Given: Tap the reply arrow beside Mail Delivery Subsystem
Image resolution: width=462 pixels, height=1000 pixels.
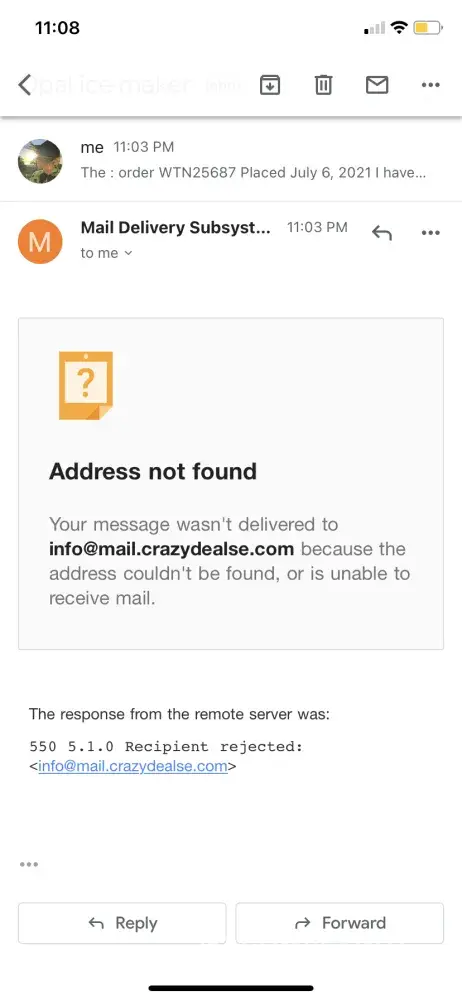Looking at the screenshot, I should tap(381, 233).
